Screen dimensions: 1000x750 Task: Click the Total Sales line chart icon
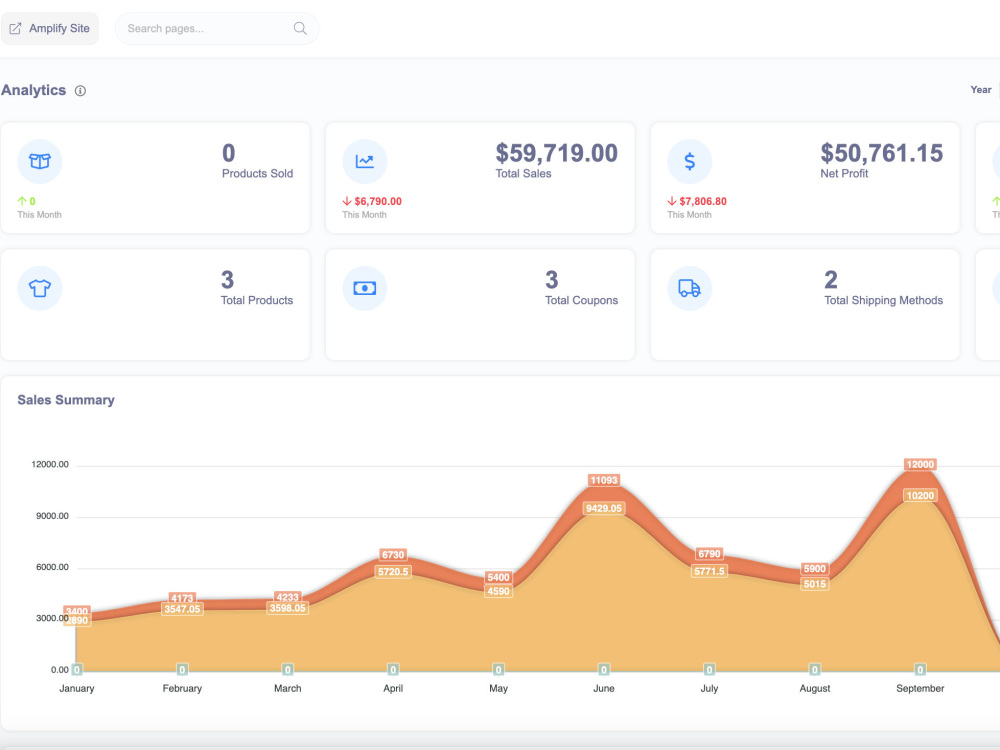point(364,161)
